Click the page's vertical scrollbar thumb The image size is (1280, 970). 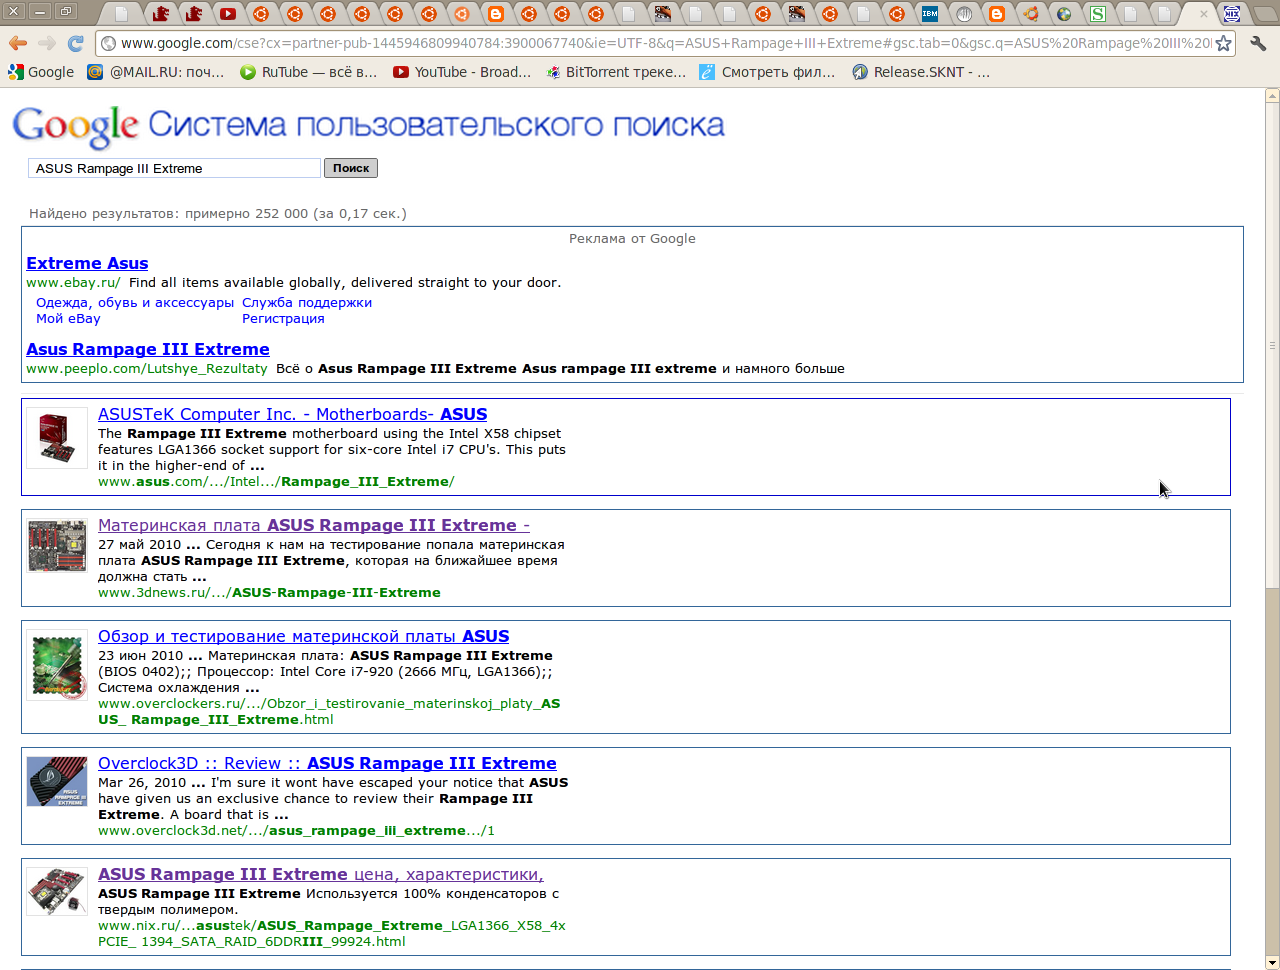(x=1272, y=345)
